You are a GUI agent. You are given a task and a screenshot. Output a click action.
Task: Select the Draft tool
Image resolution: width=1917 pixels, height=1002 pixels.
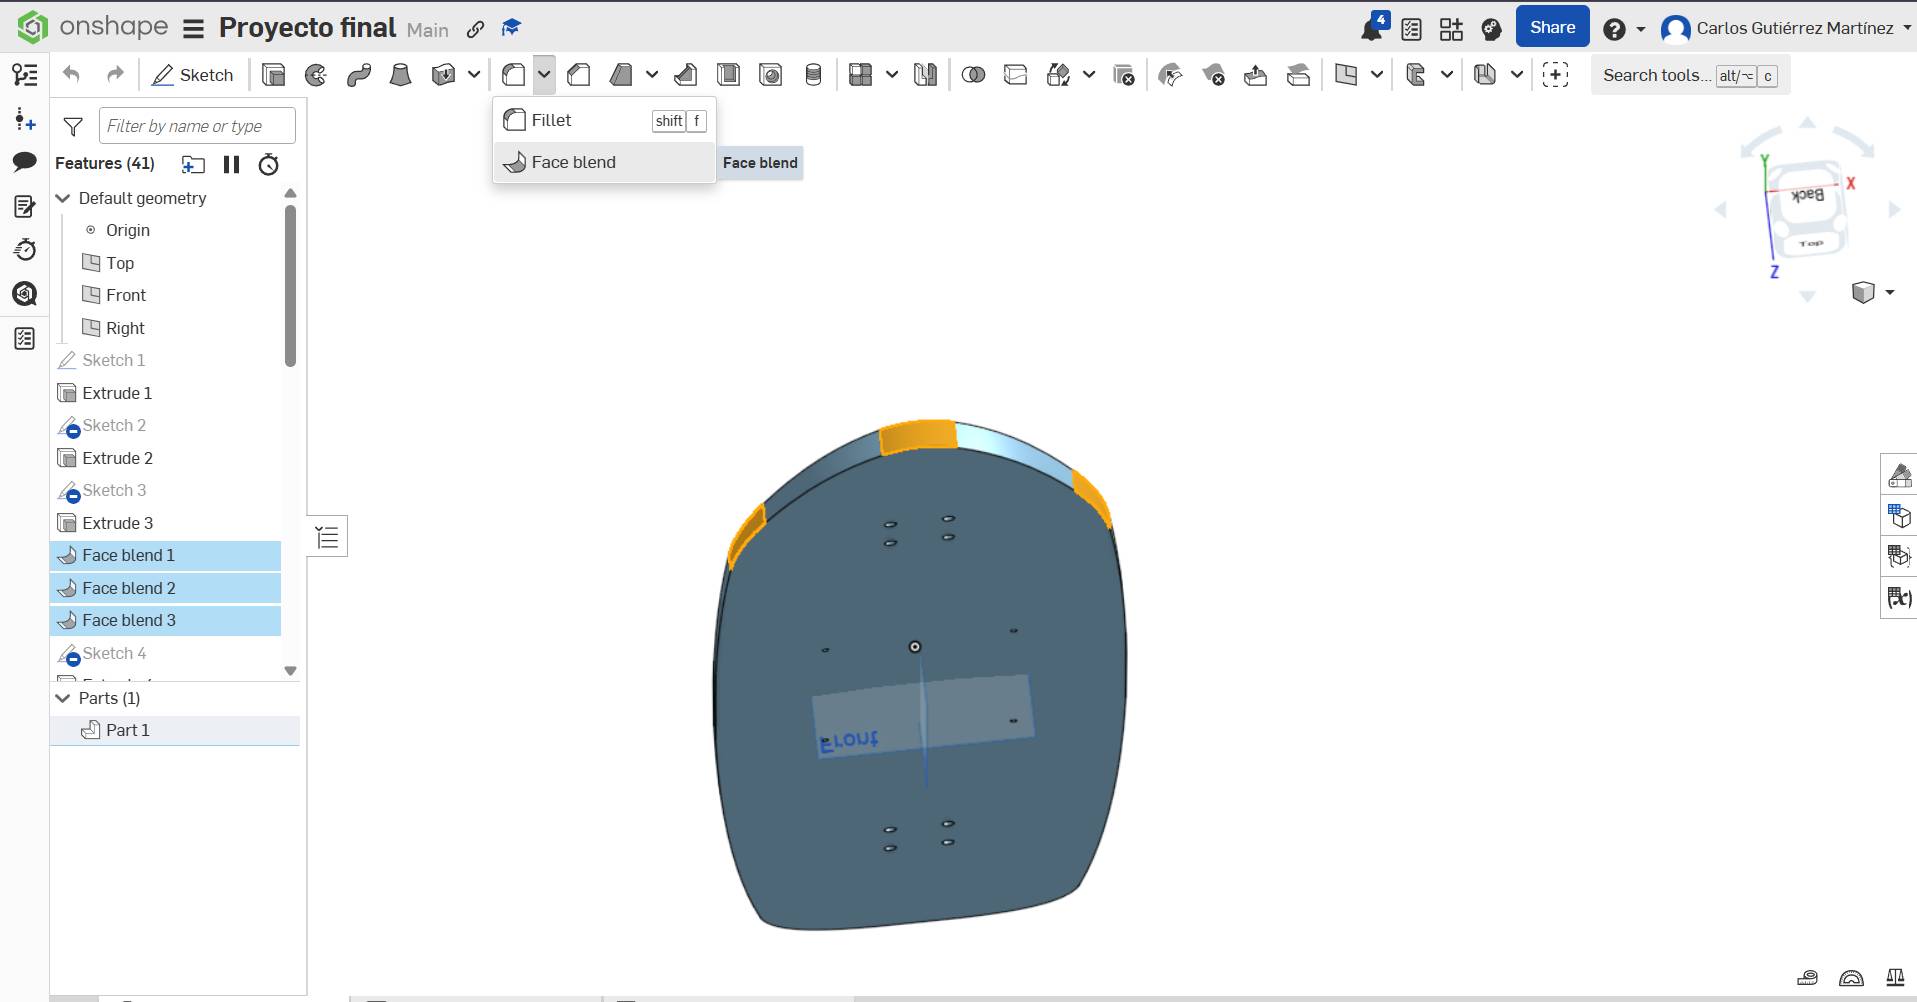[x=621, y=75]
